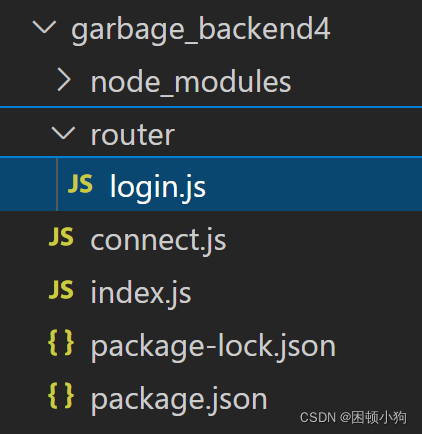Open the connect.js file
The height and width of the screenshot is (434, 422).
158,241
